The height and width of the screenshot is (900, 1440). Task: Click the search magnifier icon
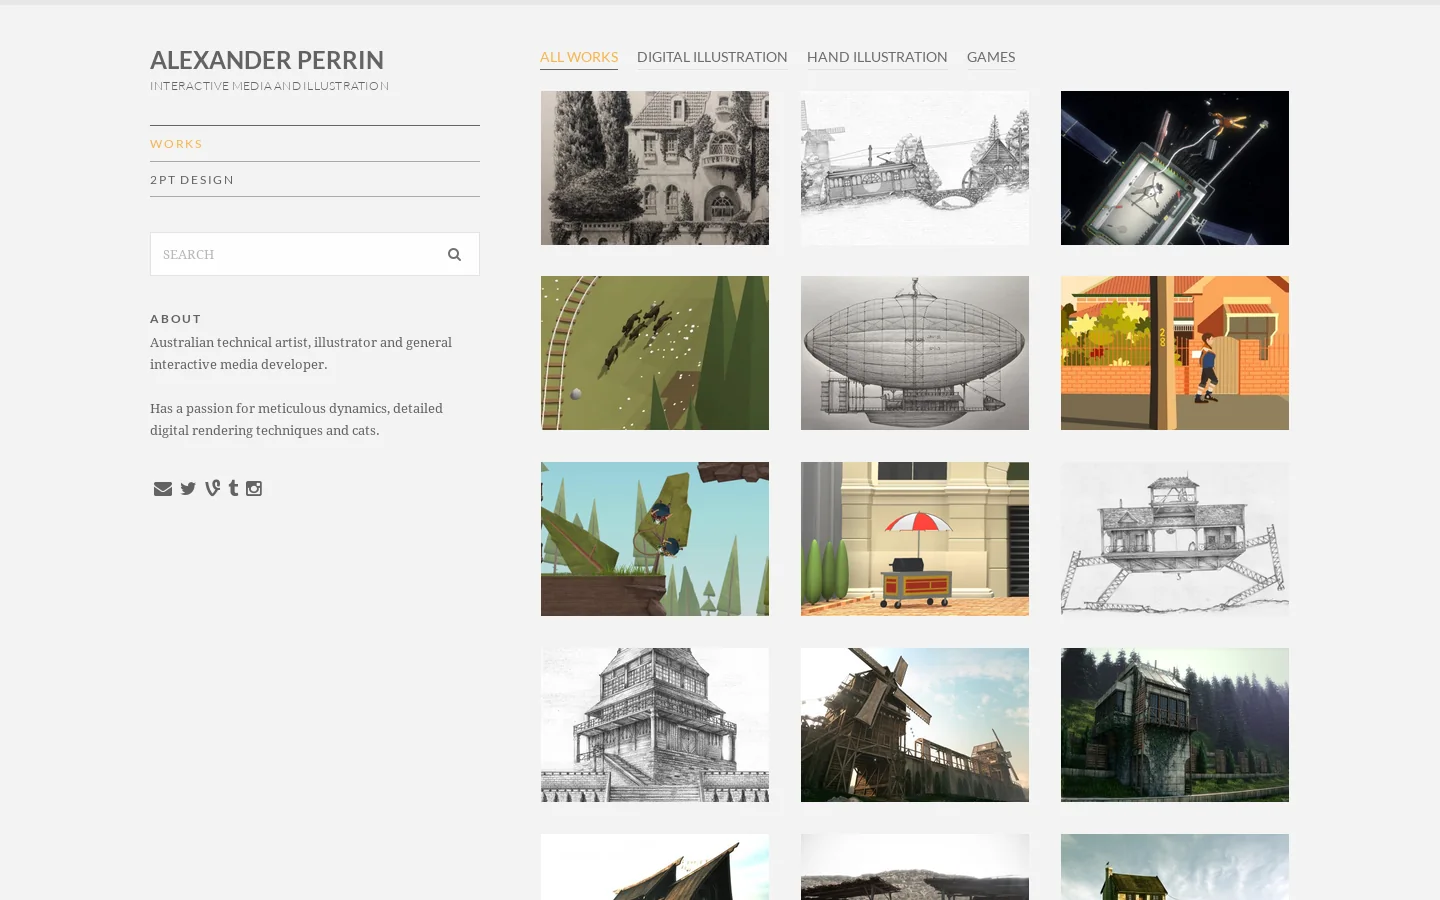click(454, 254)
